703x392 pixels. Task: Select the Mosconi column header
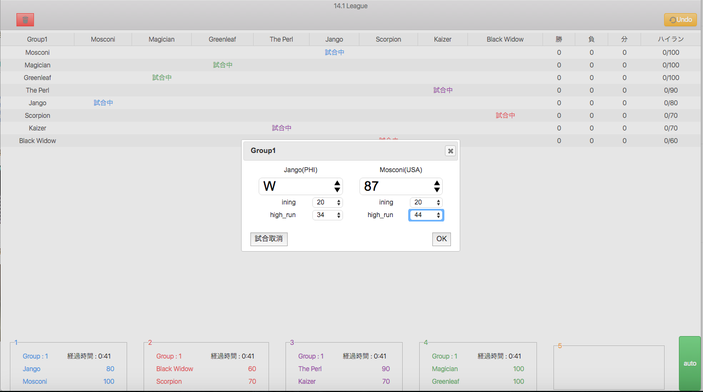point(103,39)
